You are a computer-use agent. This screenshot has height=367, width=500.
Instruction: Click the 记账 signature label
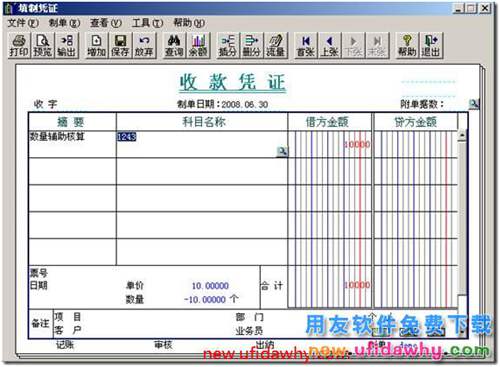tap(65, 344)
